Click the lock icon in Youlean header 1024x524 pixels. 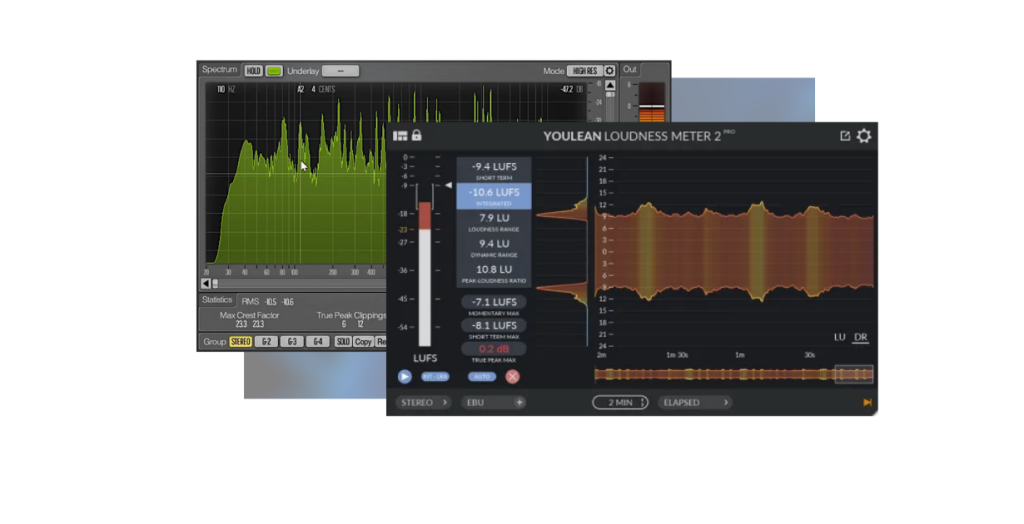point(417,135)
